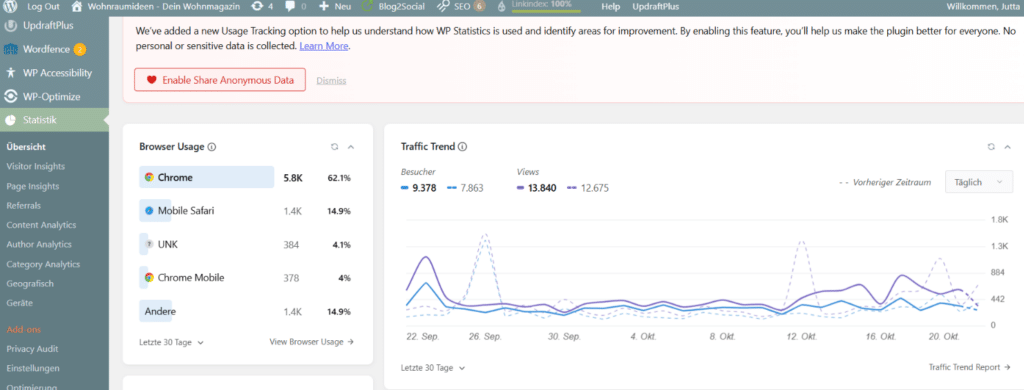Open Content Analytics in the sidebar
This screenshot has height=390, width=1024.
[41, 225]
